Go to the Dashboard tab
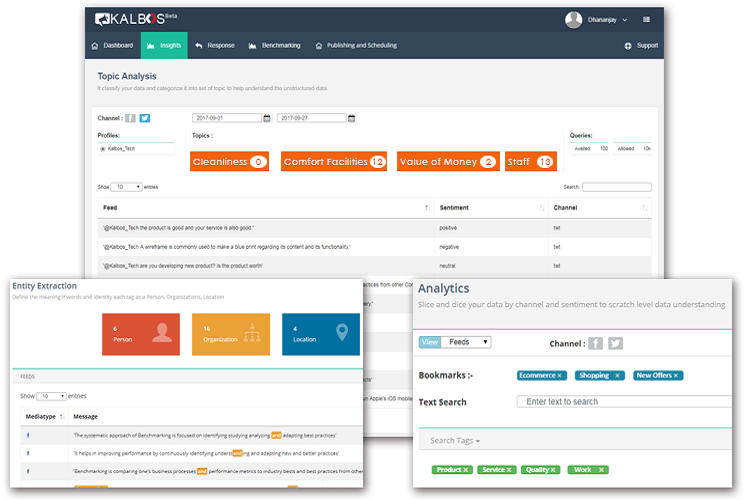 113,46
